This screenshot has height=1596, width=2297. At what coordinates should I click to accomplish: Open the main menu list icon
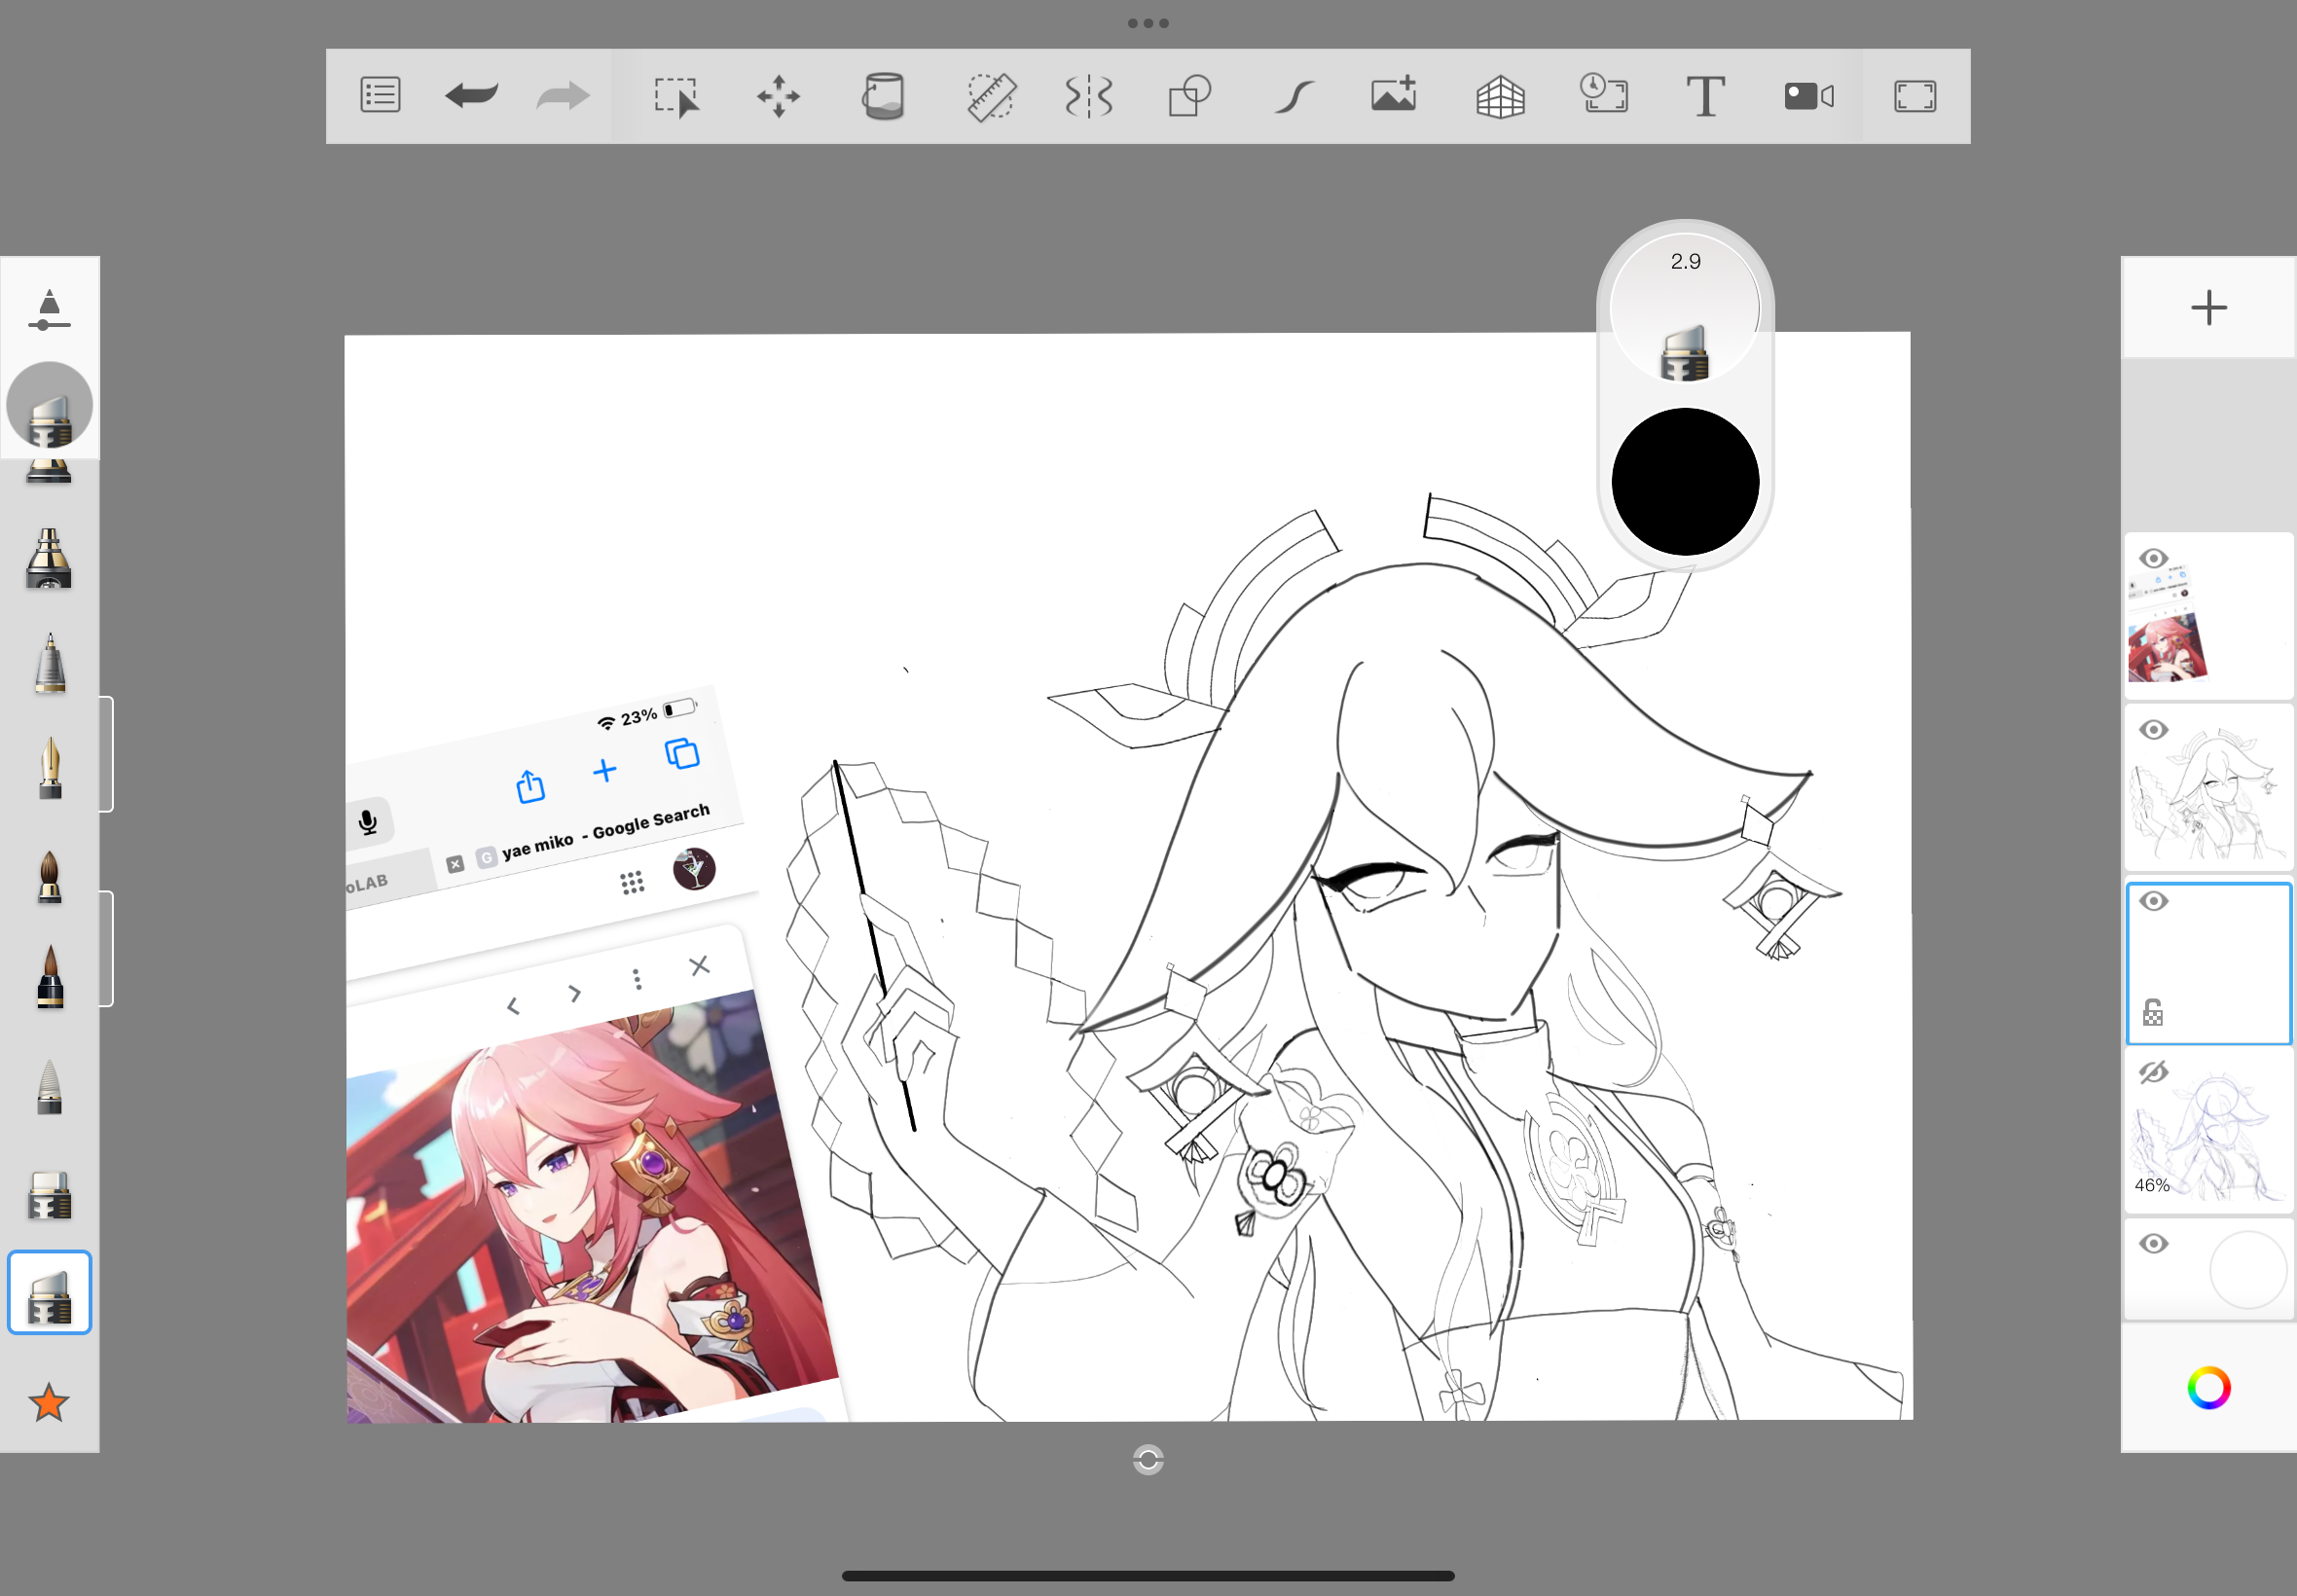pyautogui.click(x=380, y=96)
